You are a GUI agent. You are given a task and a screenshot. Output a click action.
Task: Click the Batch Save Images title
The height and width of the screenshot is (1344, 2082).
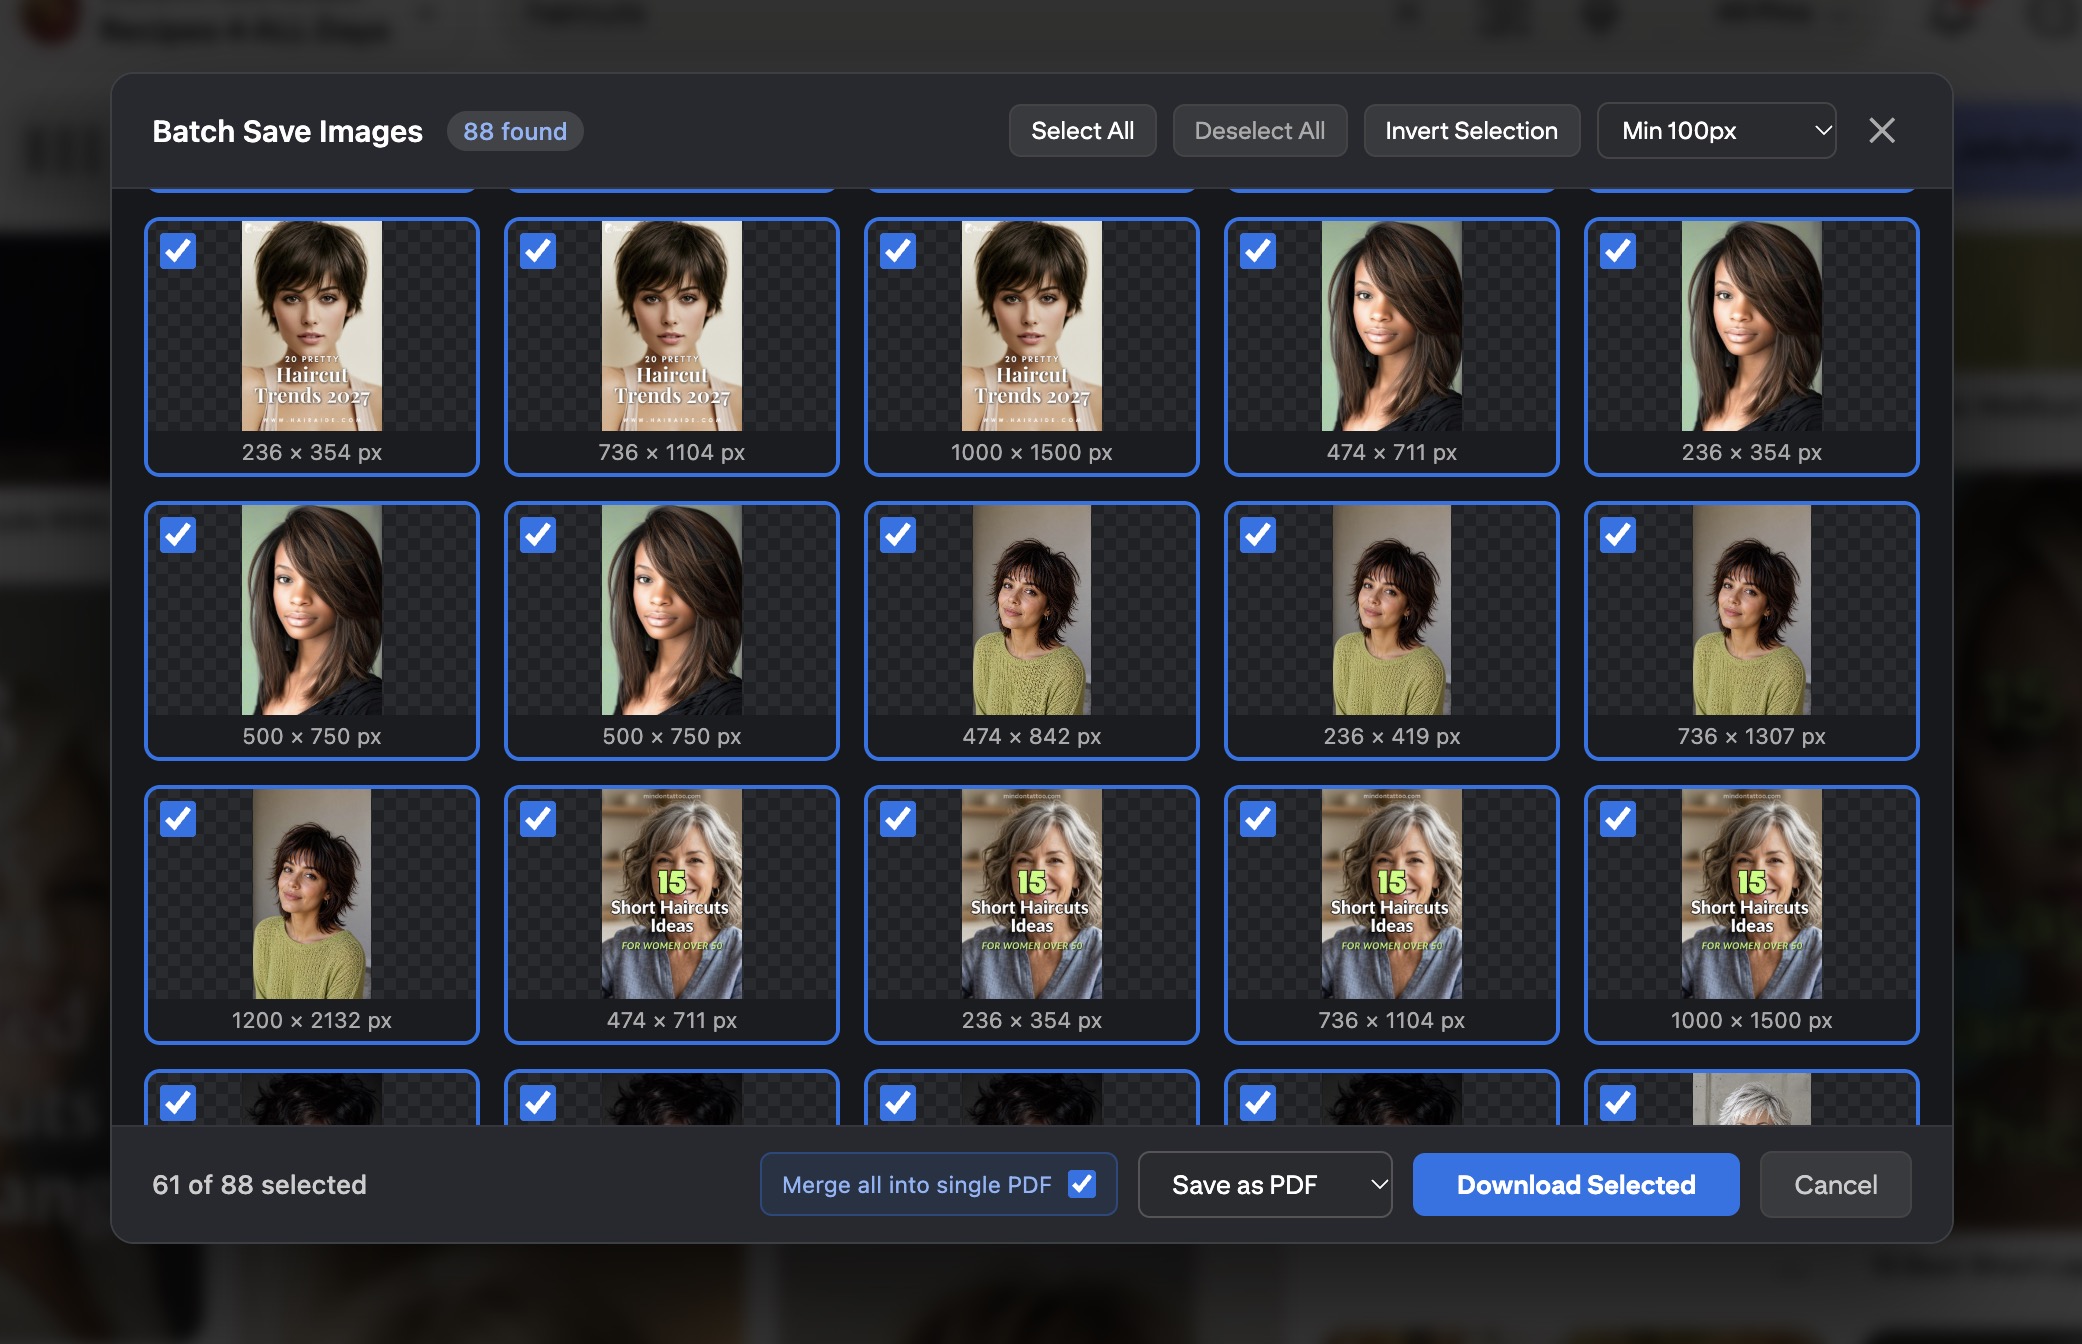pyautogui.click(x=287, y=131)
